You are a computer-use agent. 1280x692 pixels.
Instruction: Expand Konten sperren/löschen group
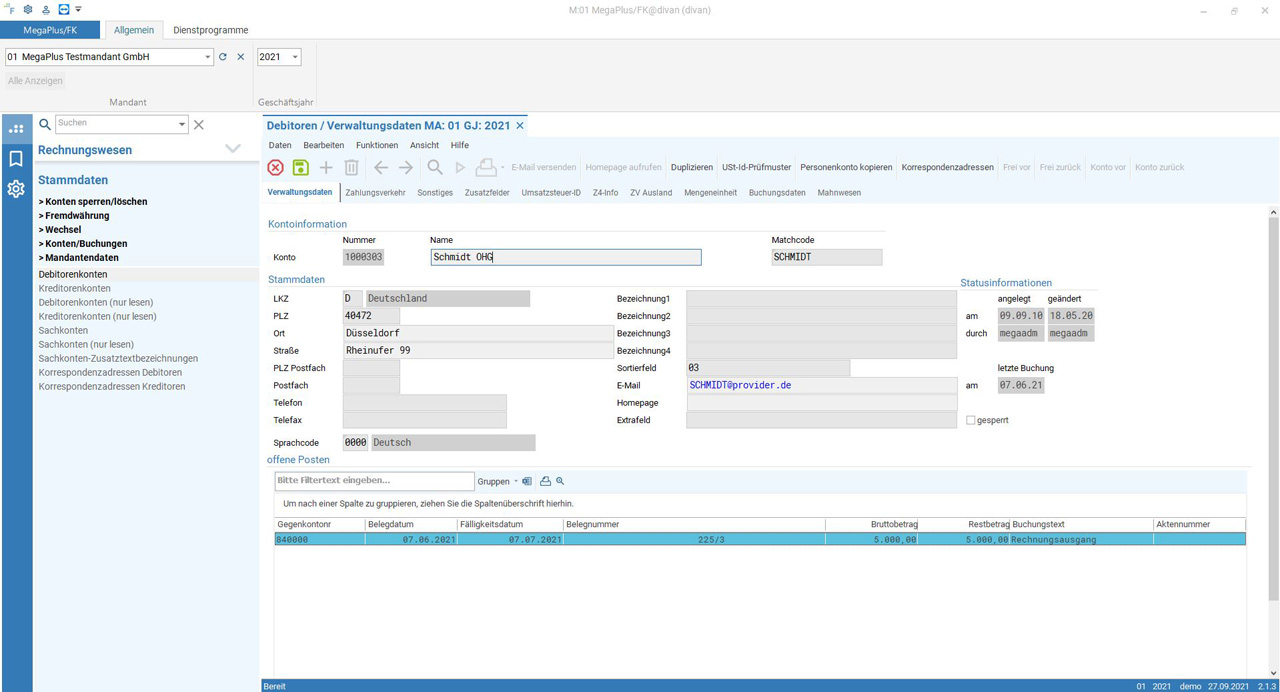click(93, 202)
